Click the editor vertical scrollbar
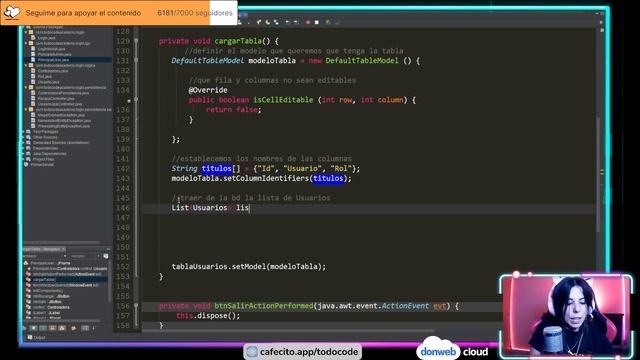 (x=598, y=176)
